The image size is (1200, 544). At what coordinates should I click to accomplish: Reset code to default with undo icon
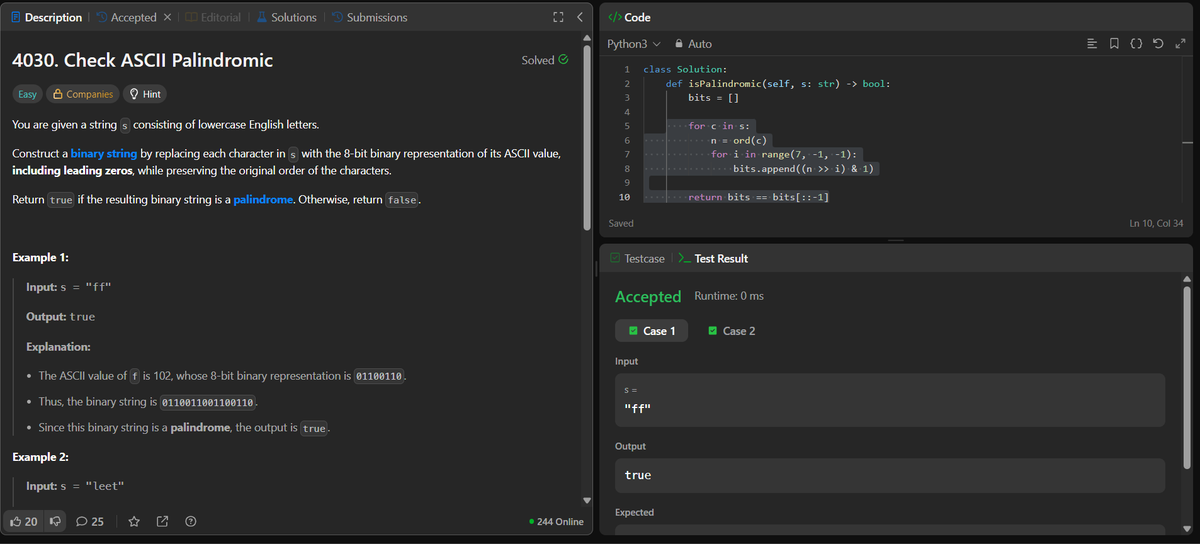tap(1159, 44)
